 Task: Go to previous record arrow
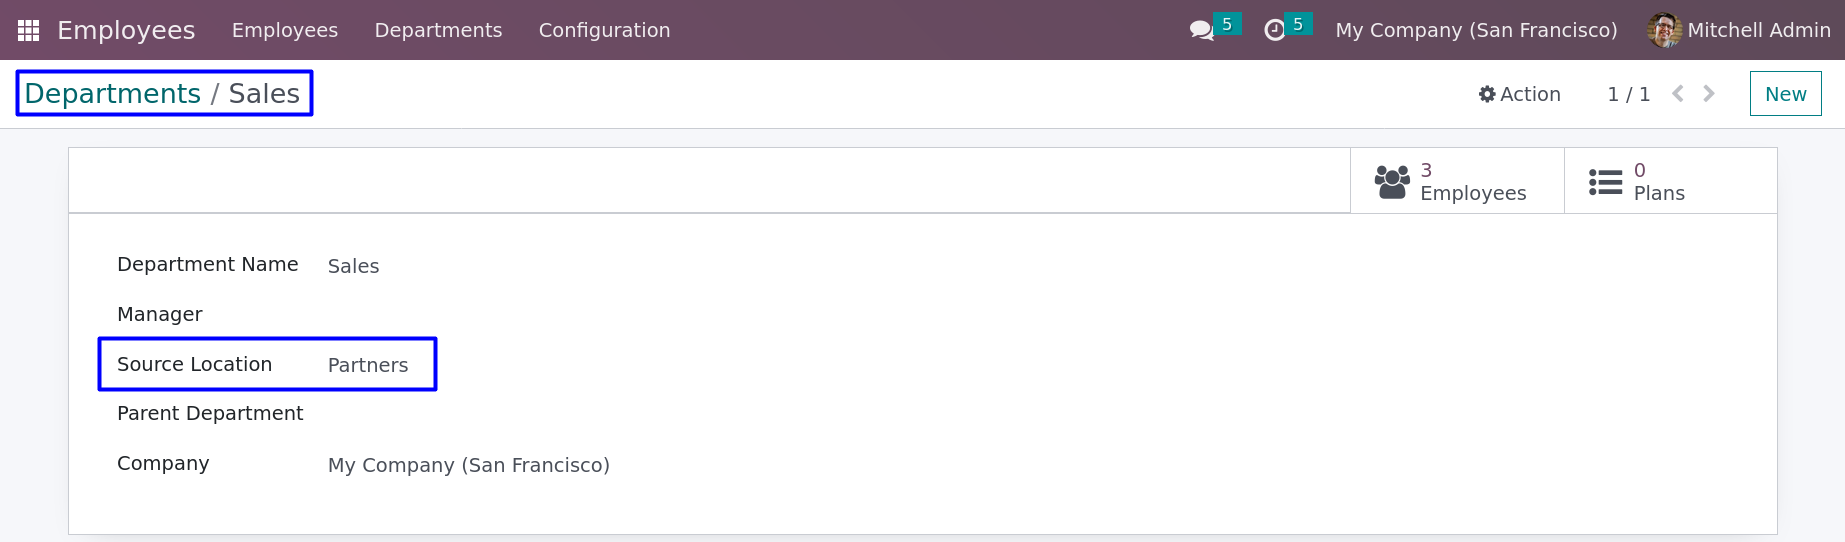pos(1678,94)
